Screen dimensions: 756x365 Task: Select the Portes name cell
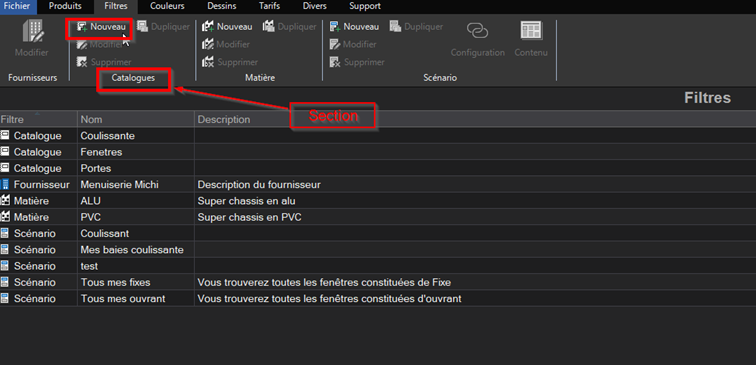[x=136, y=168]
